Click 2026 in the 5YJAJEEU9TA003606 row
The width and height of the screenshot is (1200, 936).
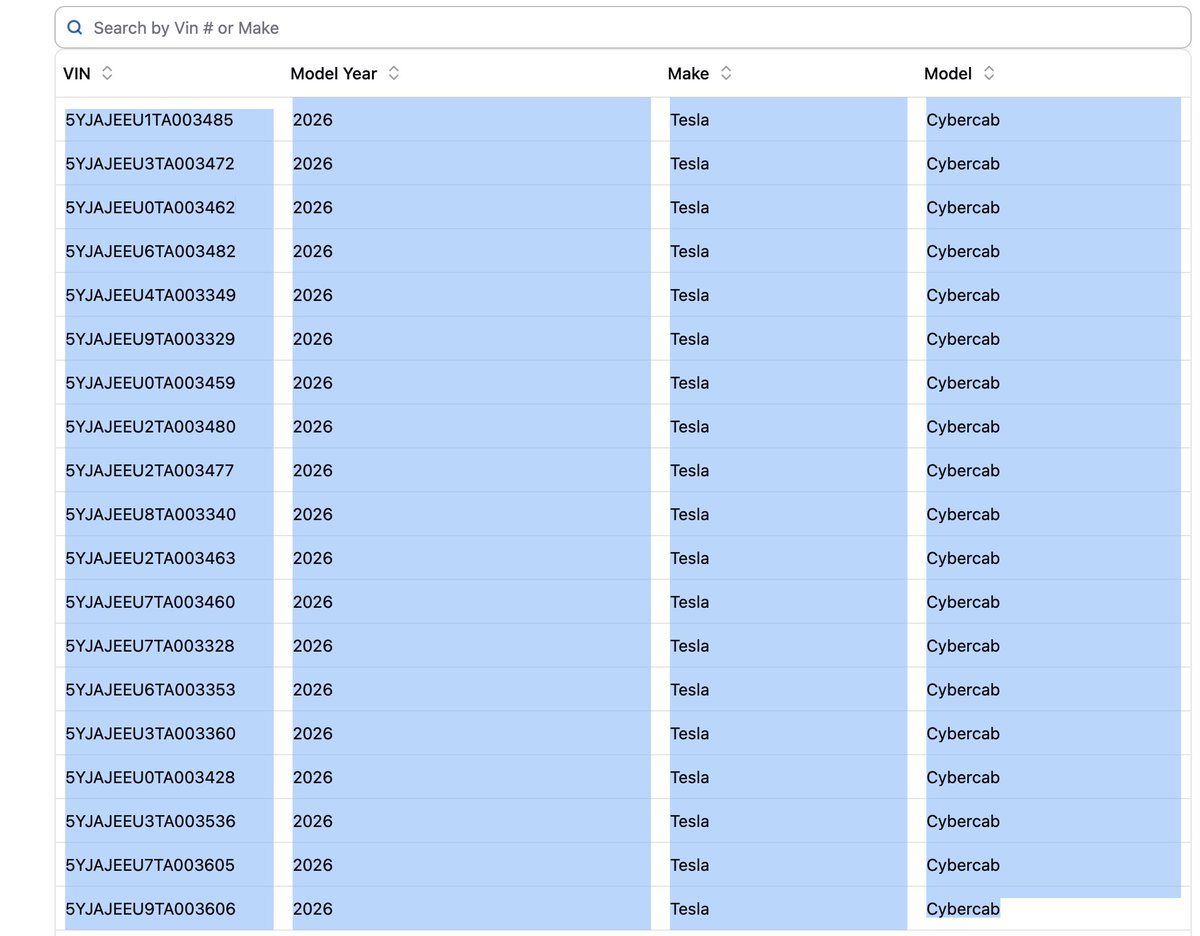click(x=313, y=910)
